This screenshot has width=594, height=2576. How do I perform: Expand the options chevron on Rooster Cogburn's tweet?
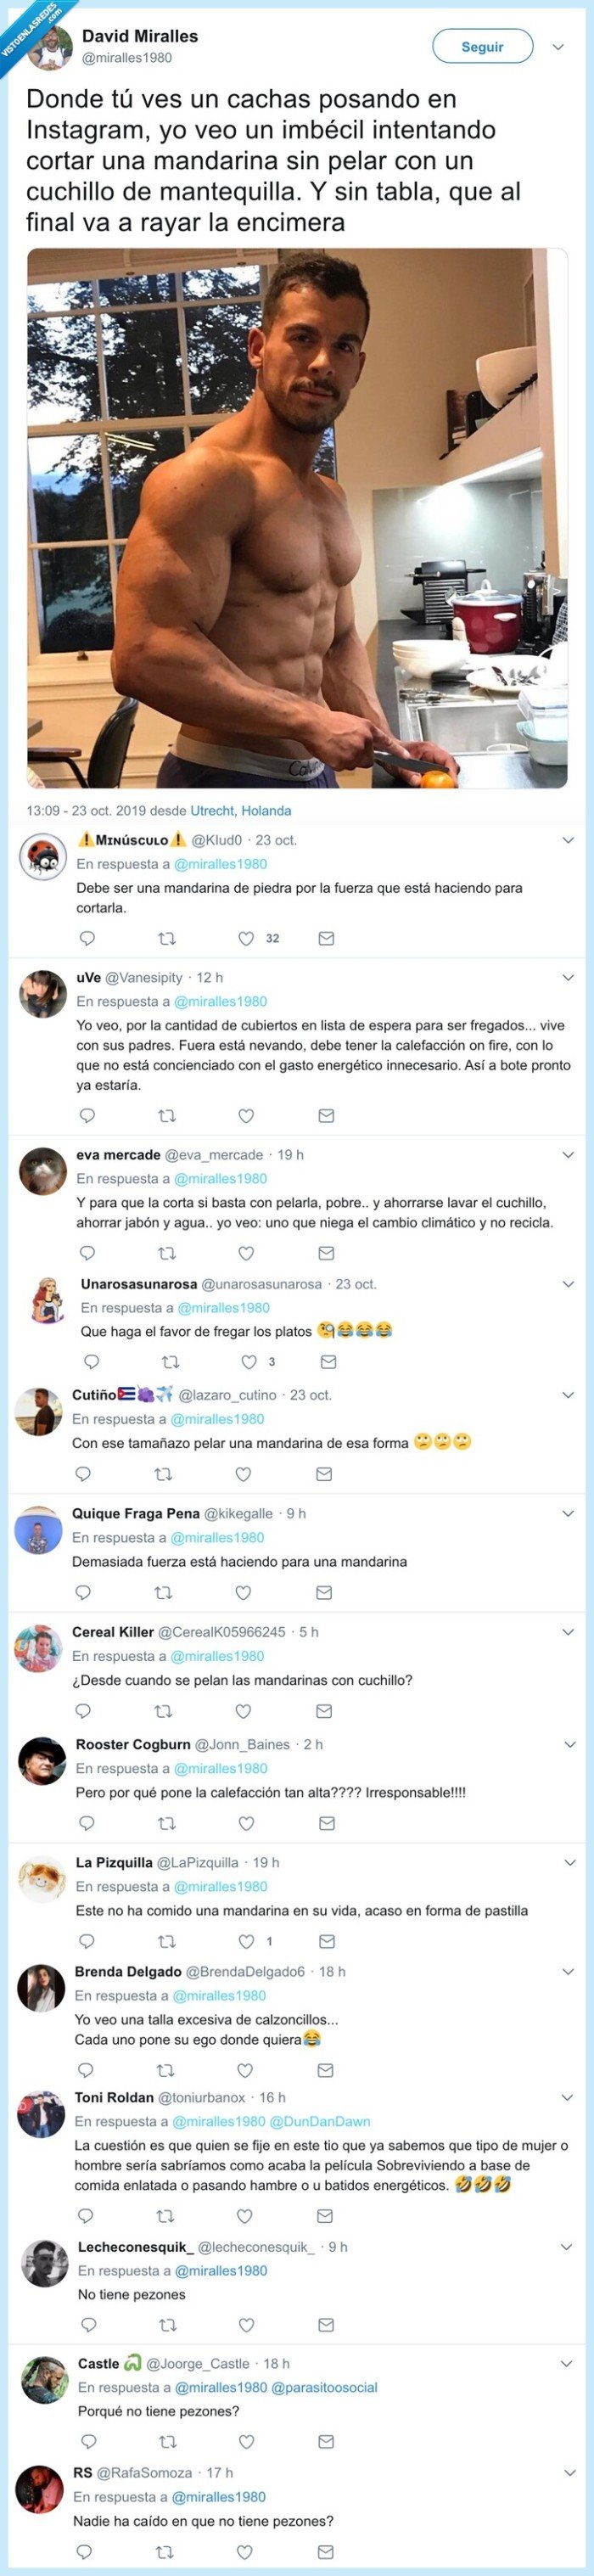click(x=570, y=1745)
